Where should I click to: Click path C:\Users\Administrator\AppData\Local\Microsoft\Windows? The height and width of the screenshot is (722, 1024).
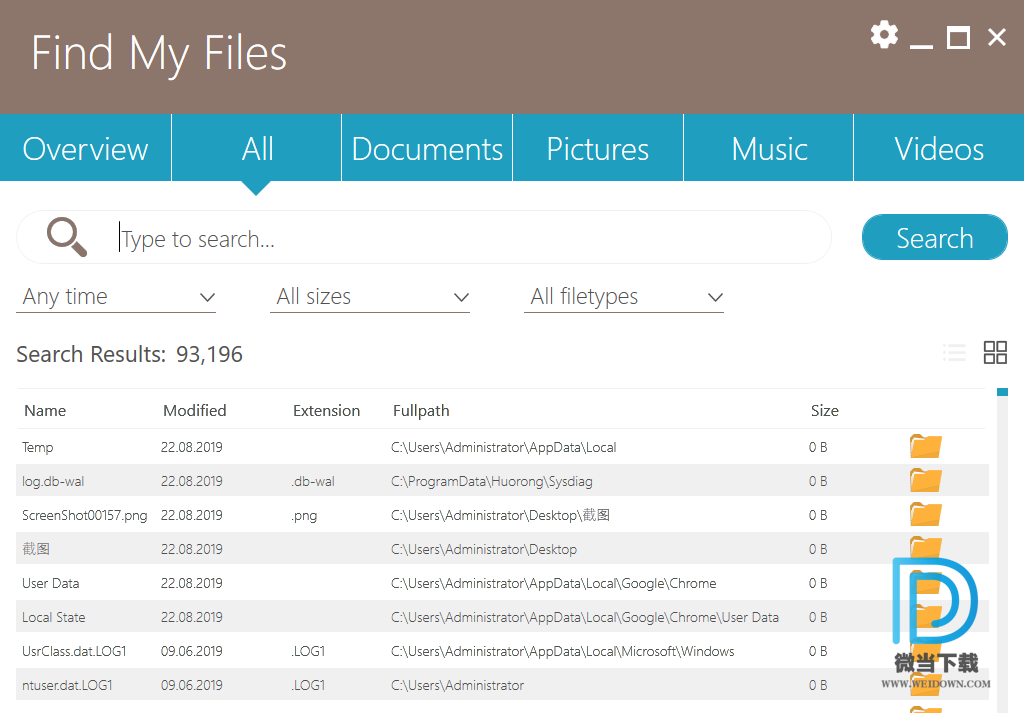tap(562, 651)
